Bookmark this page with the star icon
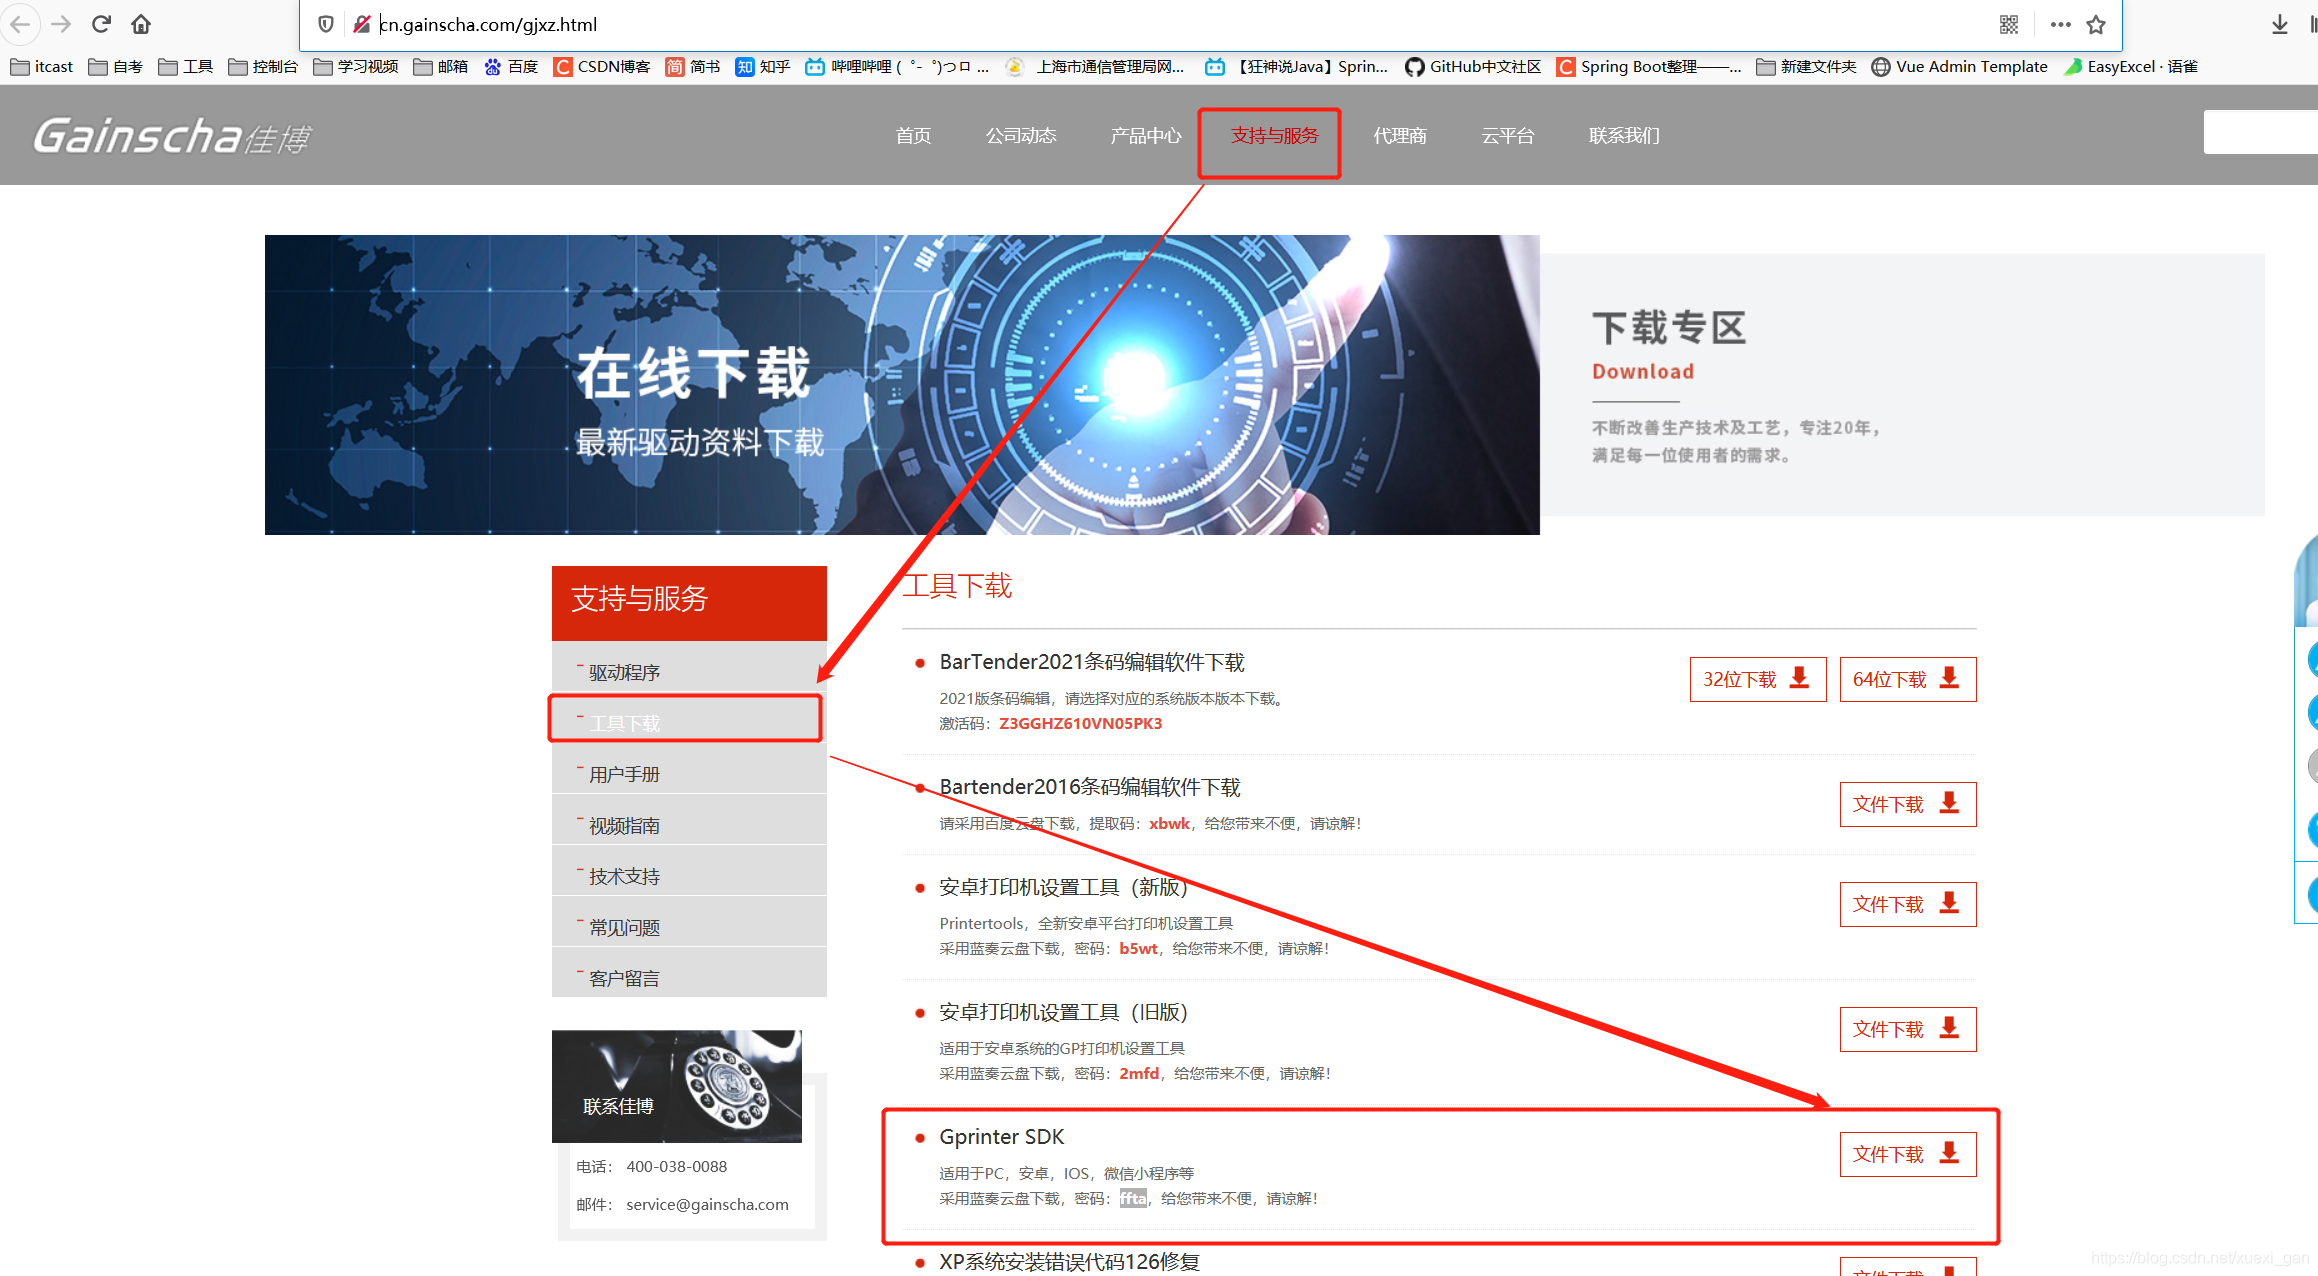The image size is (2318, 1276). 2096,24
